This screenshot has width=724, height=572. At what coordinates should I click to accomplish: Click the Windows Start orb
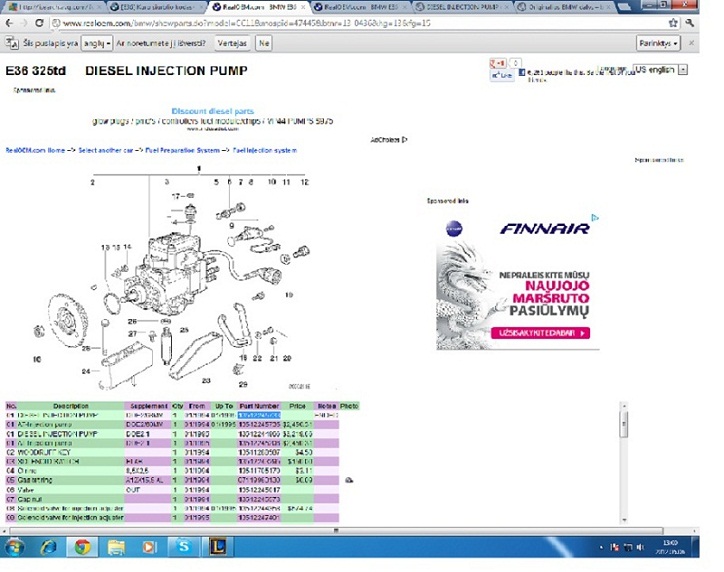point(15,547)
